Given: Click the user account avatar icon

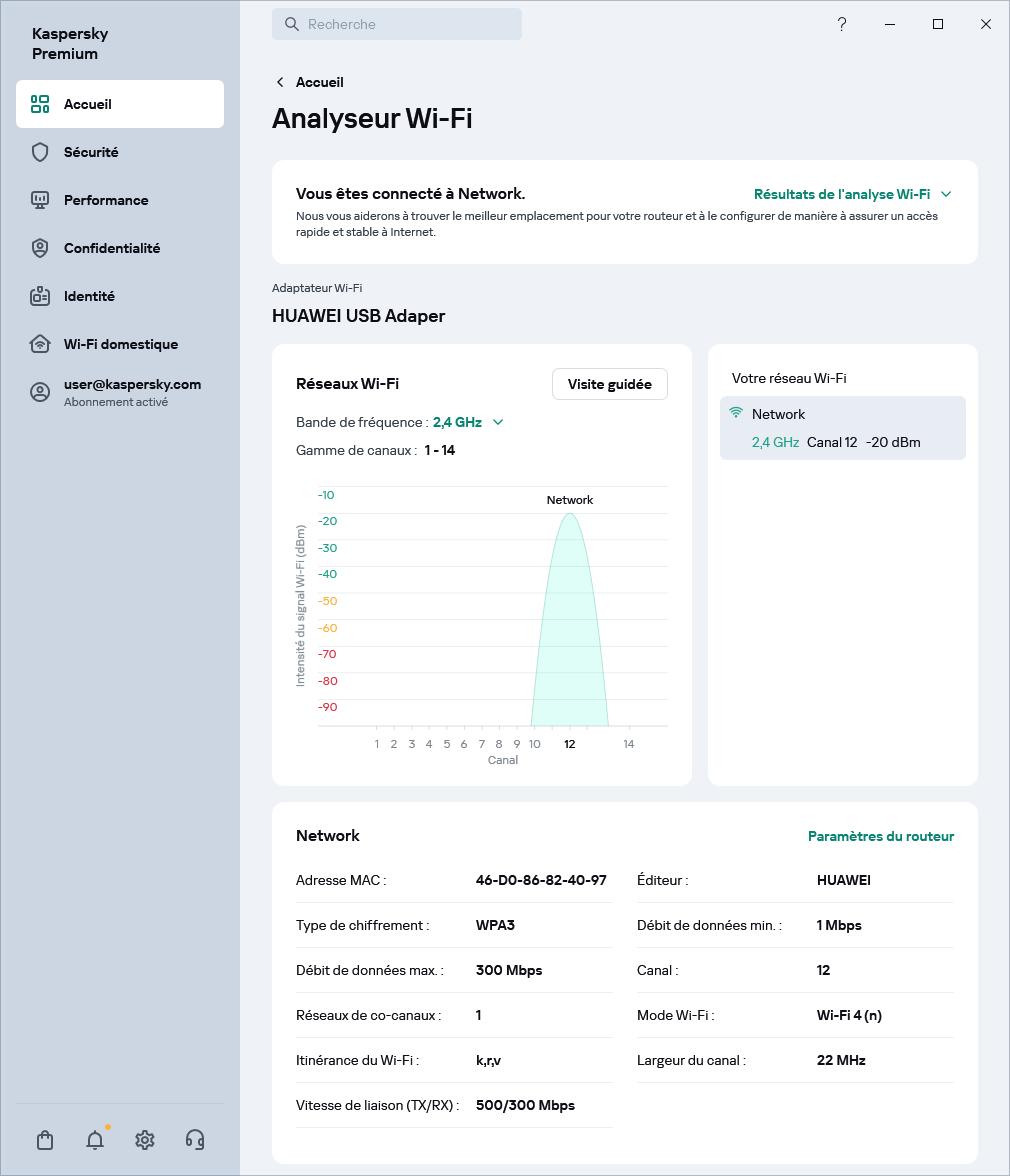Looking at the screenshot, I should [40, 392].
